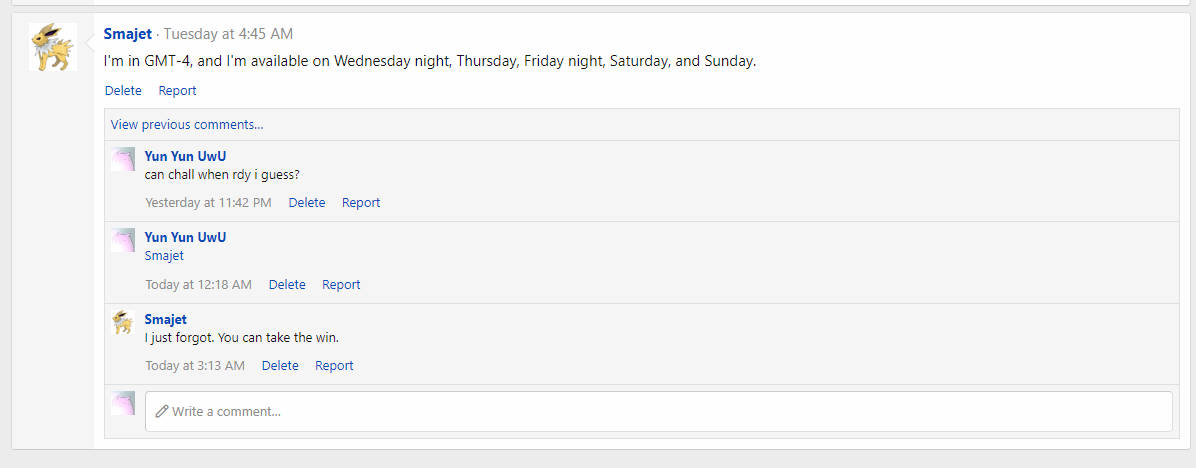The image size is (1196, 468).
Task: Delete Smajet's main profile post
Action: point(124,91)
